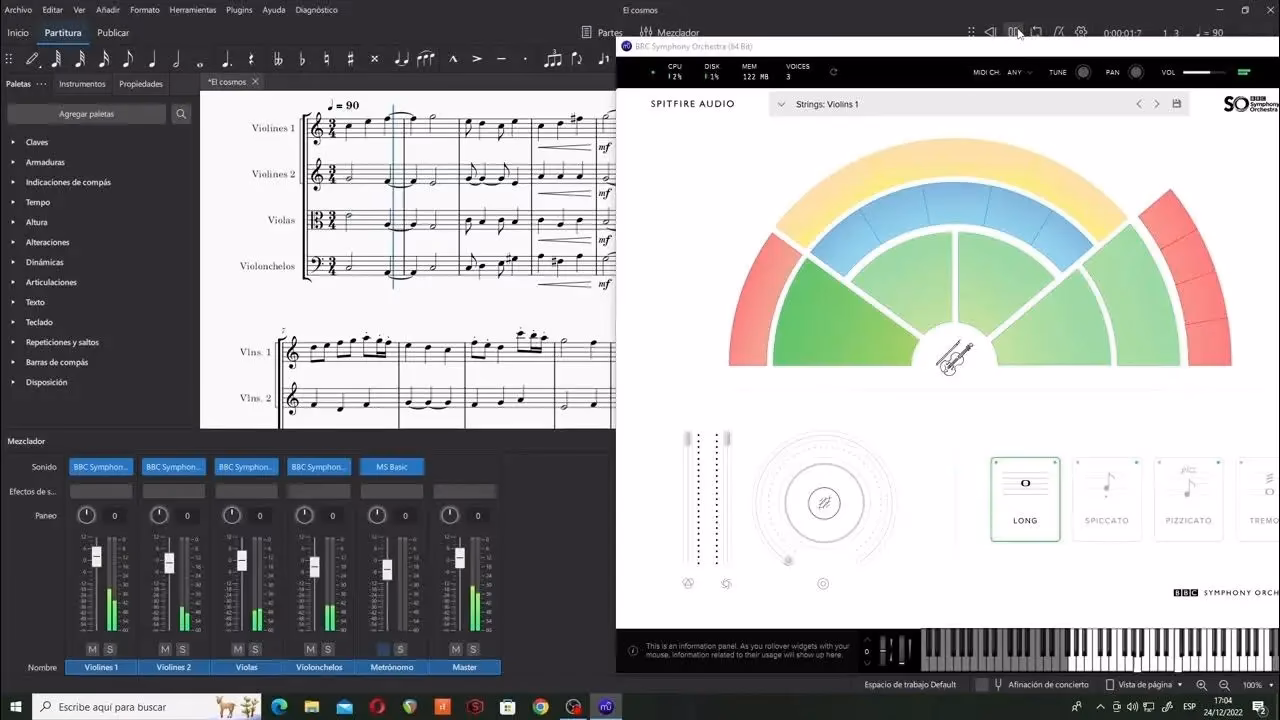Solo the Violines 1 mixer channel
The image size is (1280, 720).
(111, 648)
